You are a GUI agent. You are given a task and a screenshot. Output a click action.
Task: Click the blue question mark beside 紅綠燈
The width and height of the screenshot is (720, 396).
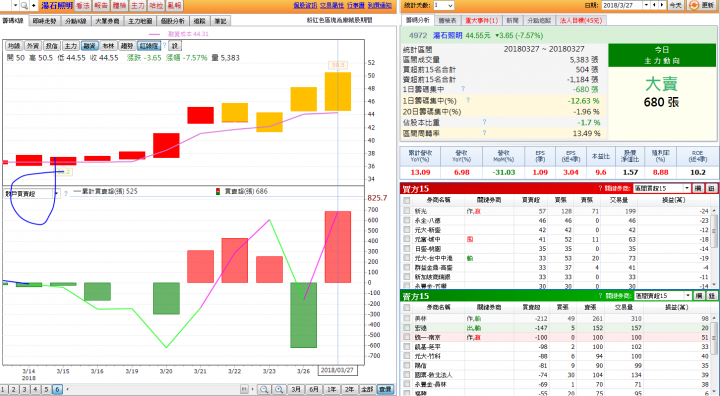[x=164, y=45]
